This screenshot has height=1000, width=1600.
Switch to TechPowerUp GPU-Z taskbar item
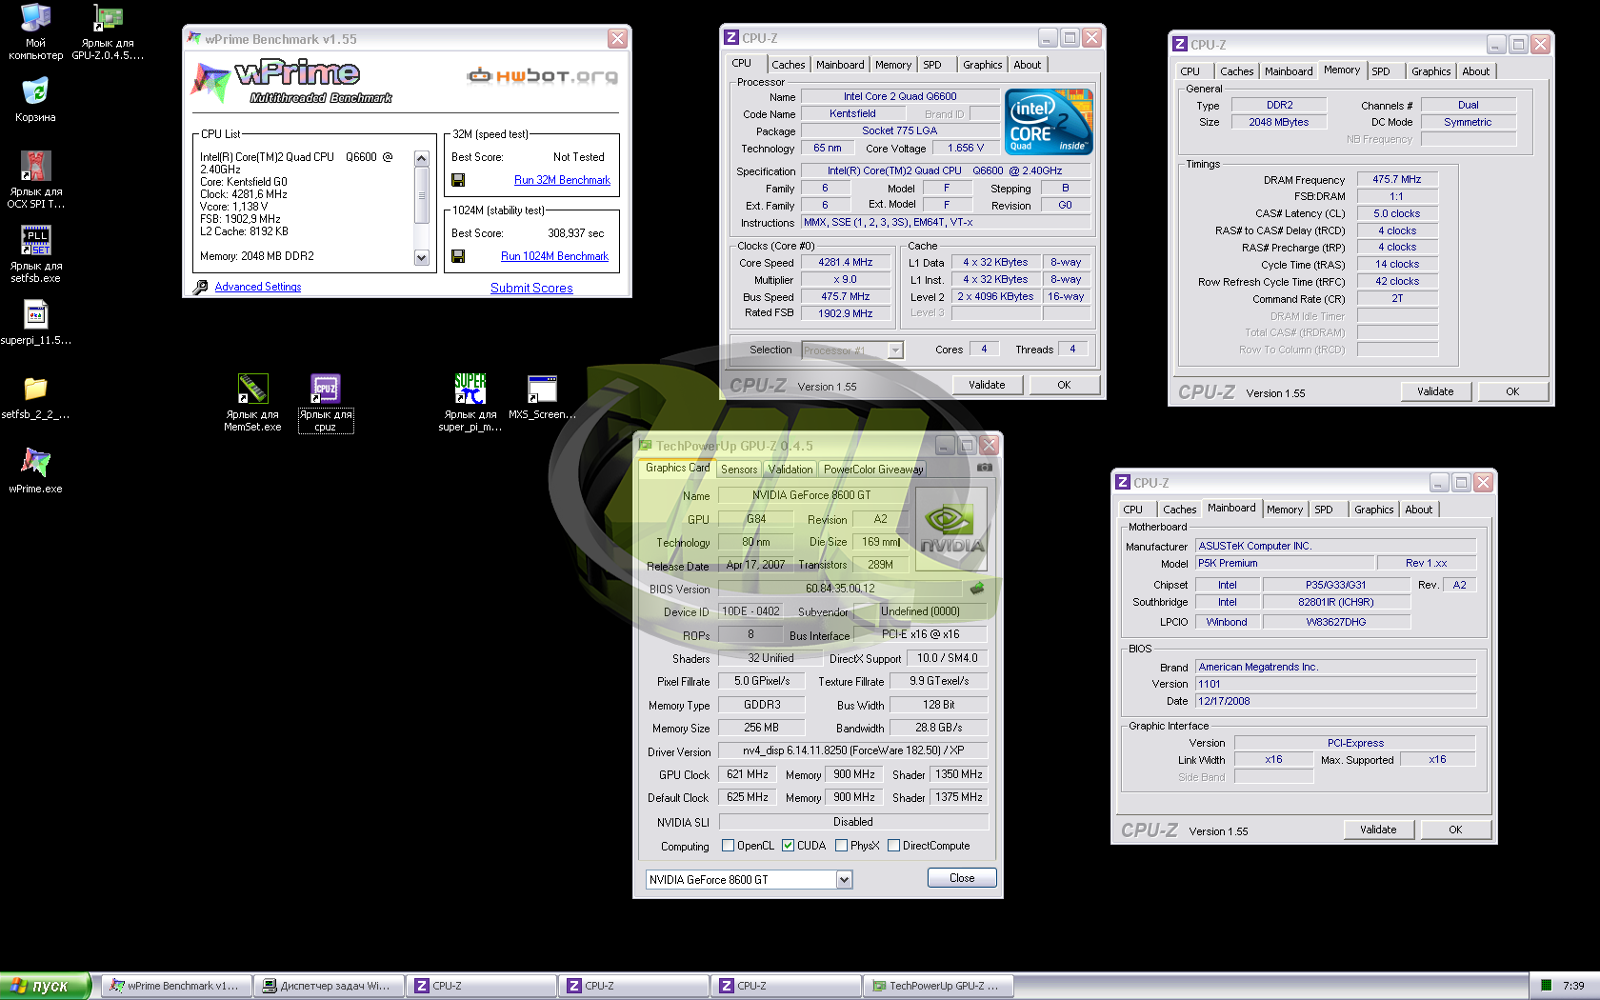(x=938, y=986)
